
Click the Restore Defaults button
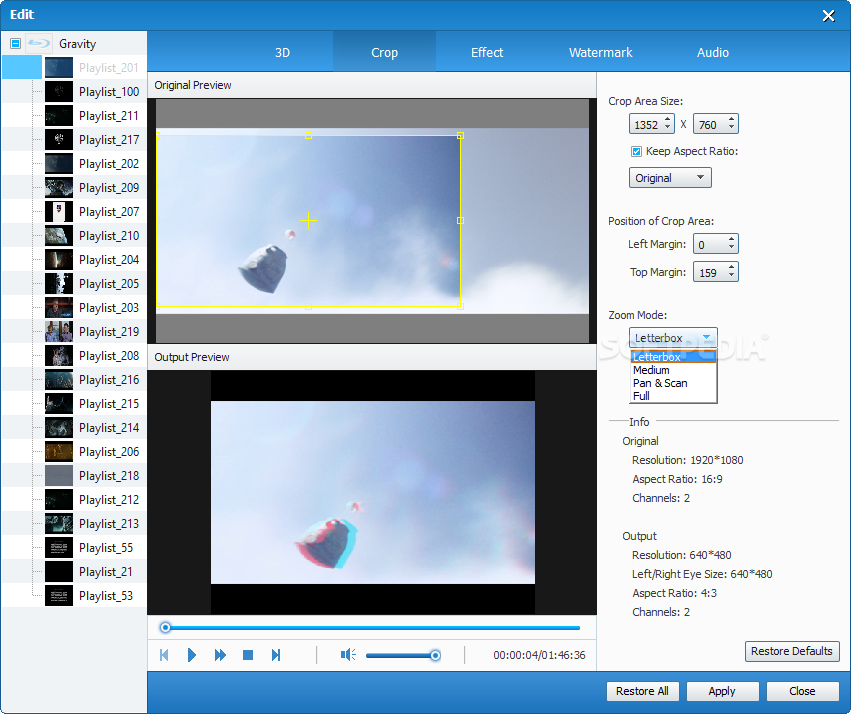click(x=792, y=651)
